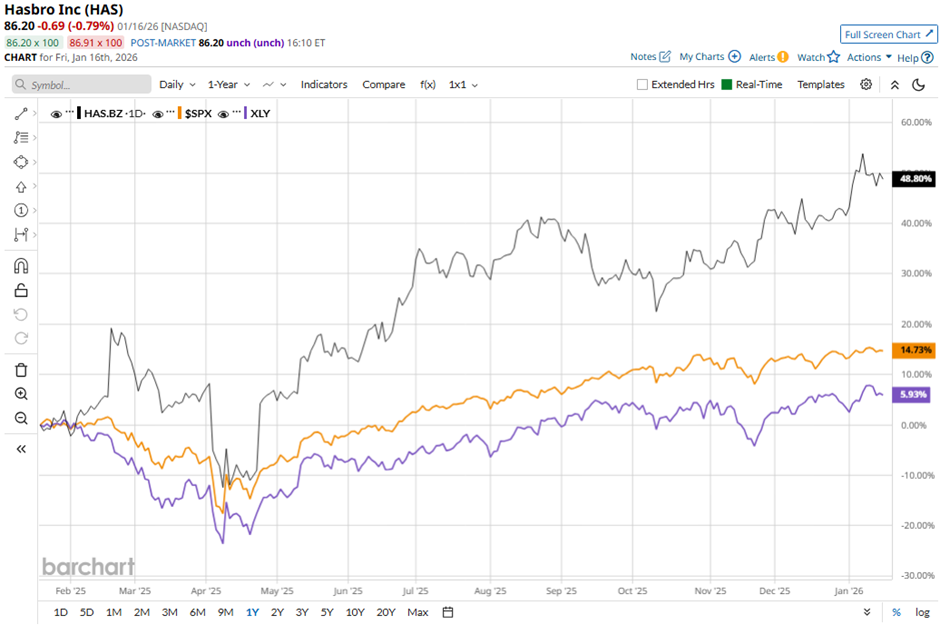Image resolution: width=940 pixels, height=625 pixels.
Task: Select the arrow marker tool
Action: pos(21,187)
